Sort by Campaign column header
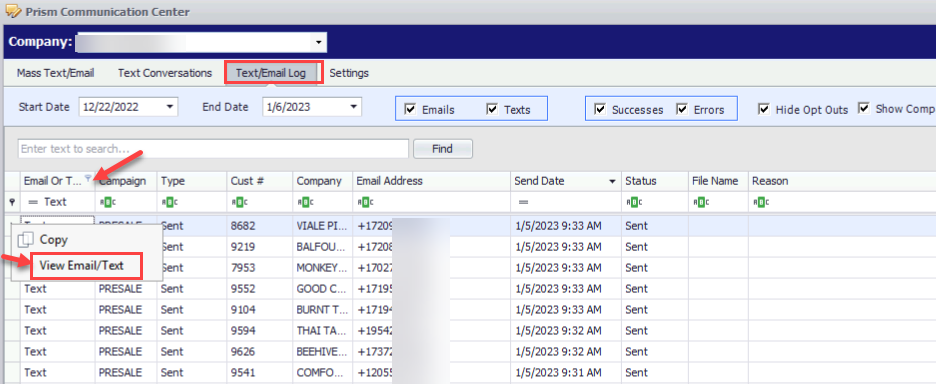This screenshot has height=384, width=936. click(126, 181)
